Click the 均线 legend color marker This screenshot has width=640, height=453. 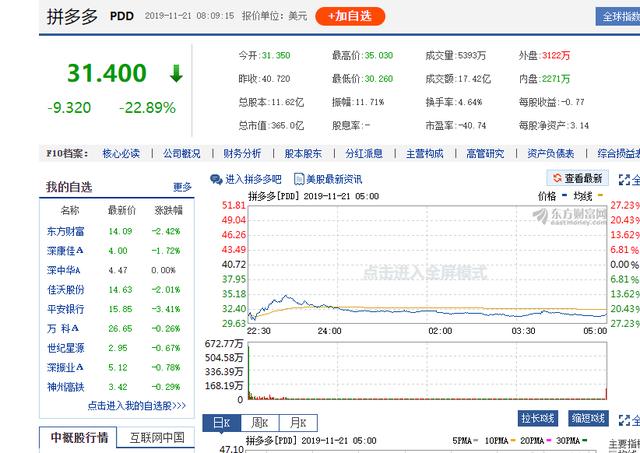pyautogui.click(x=600, y=195)
